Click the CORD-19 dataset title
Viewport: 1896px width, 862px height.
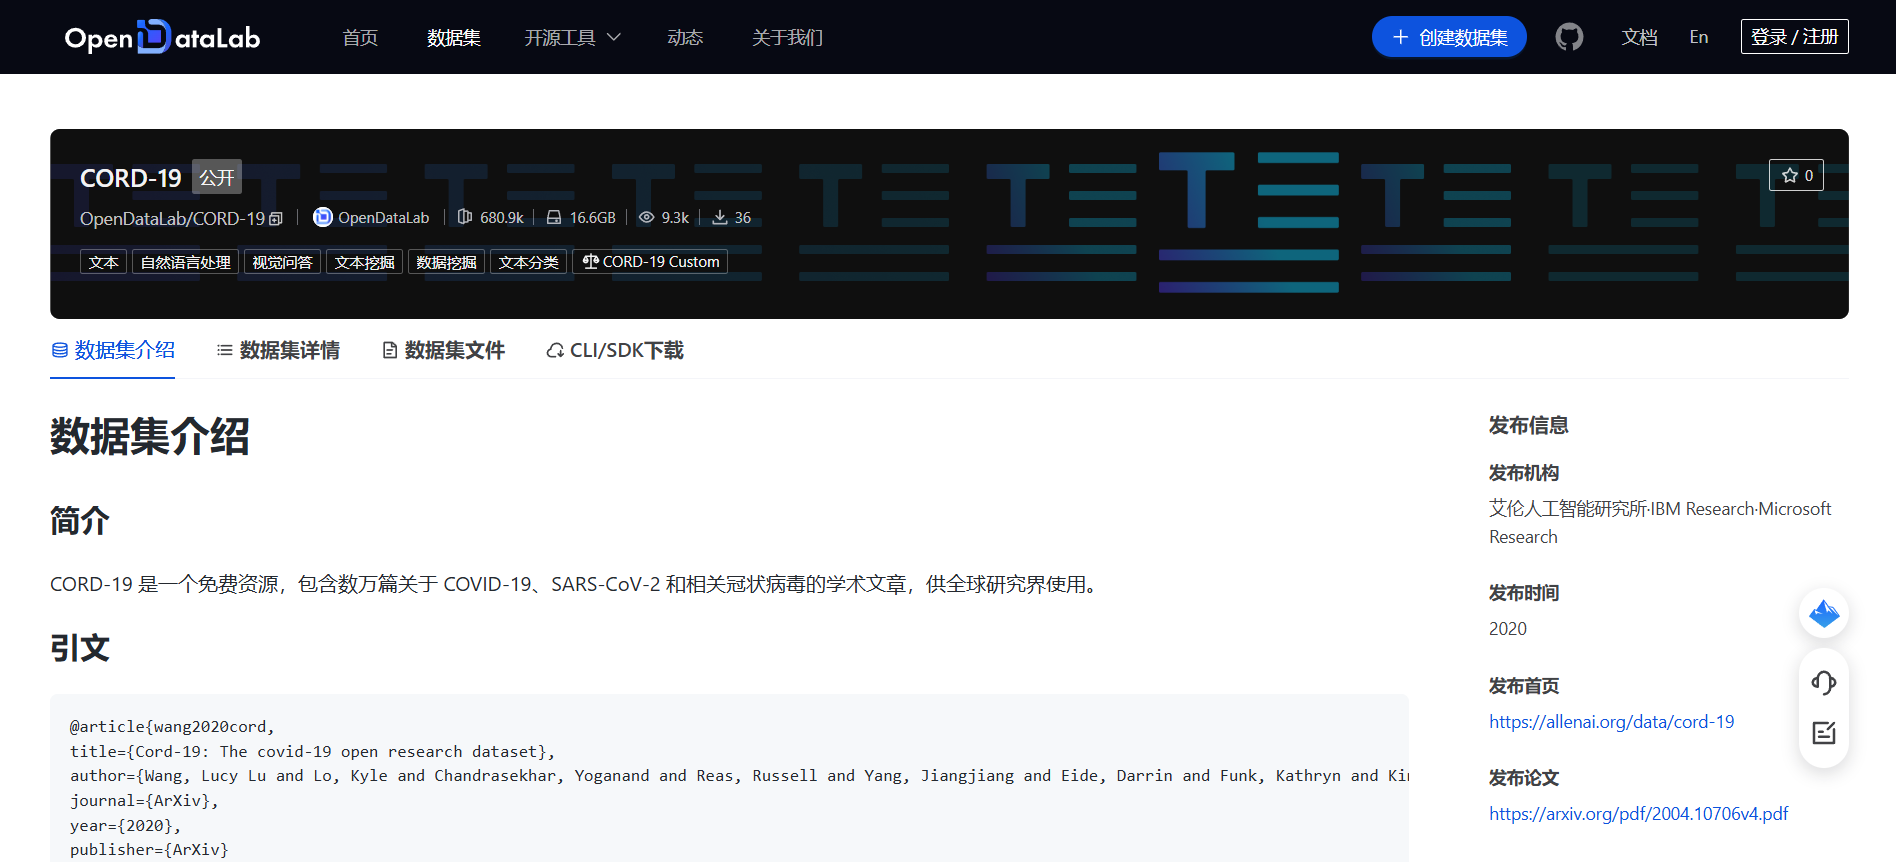(x=131, y=178)
